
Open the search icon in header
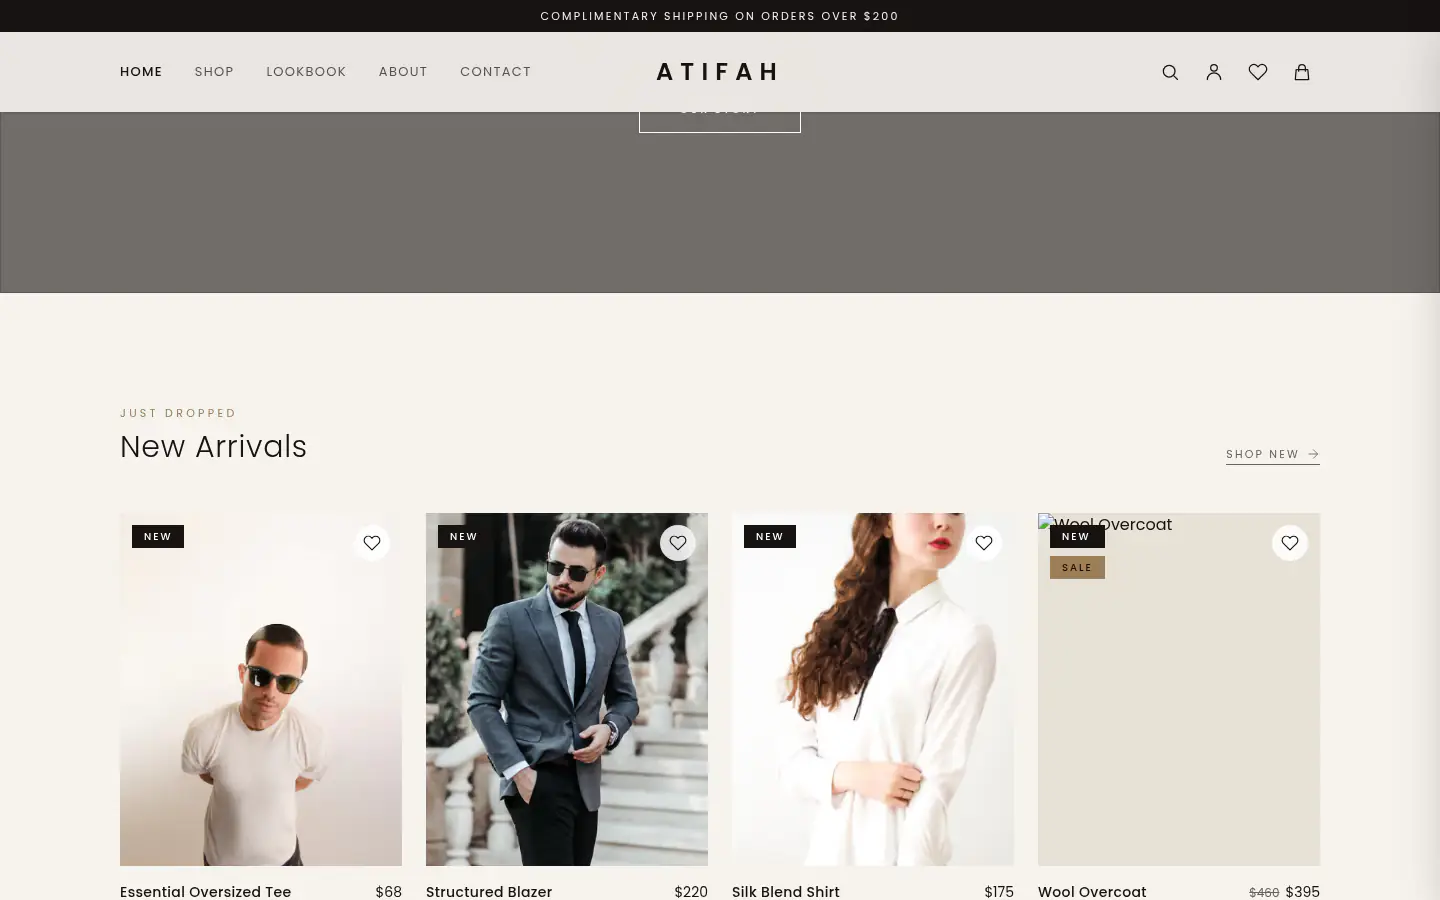(x=1170, y=72)
